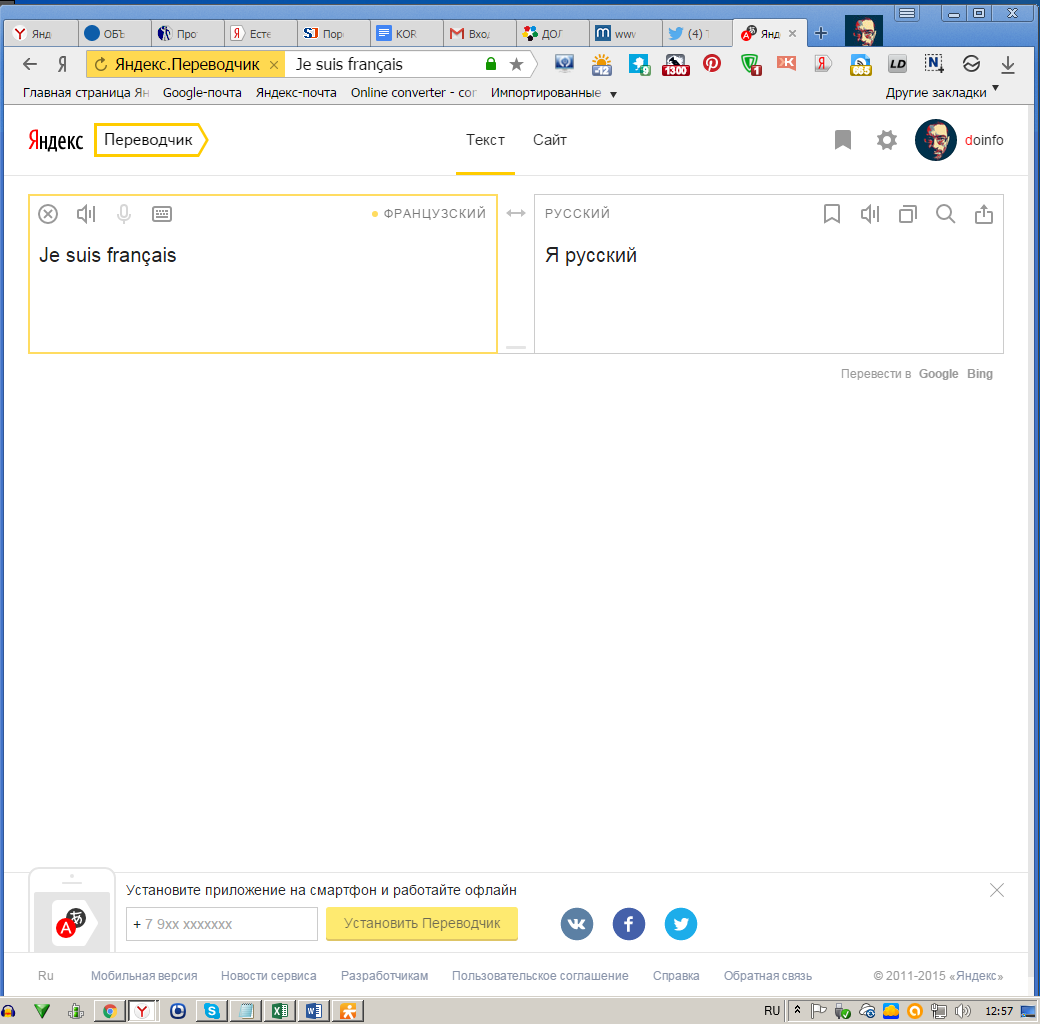Click the Яндекс logo
1040x1024 pixels.
click(55, 140)
